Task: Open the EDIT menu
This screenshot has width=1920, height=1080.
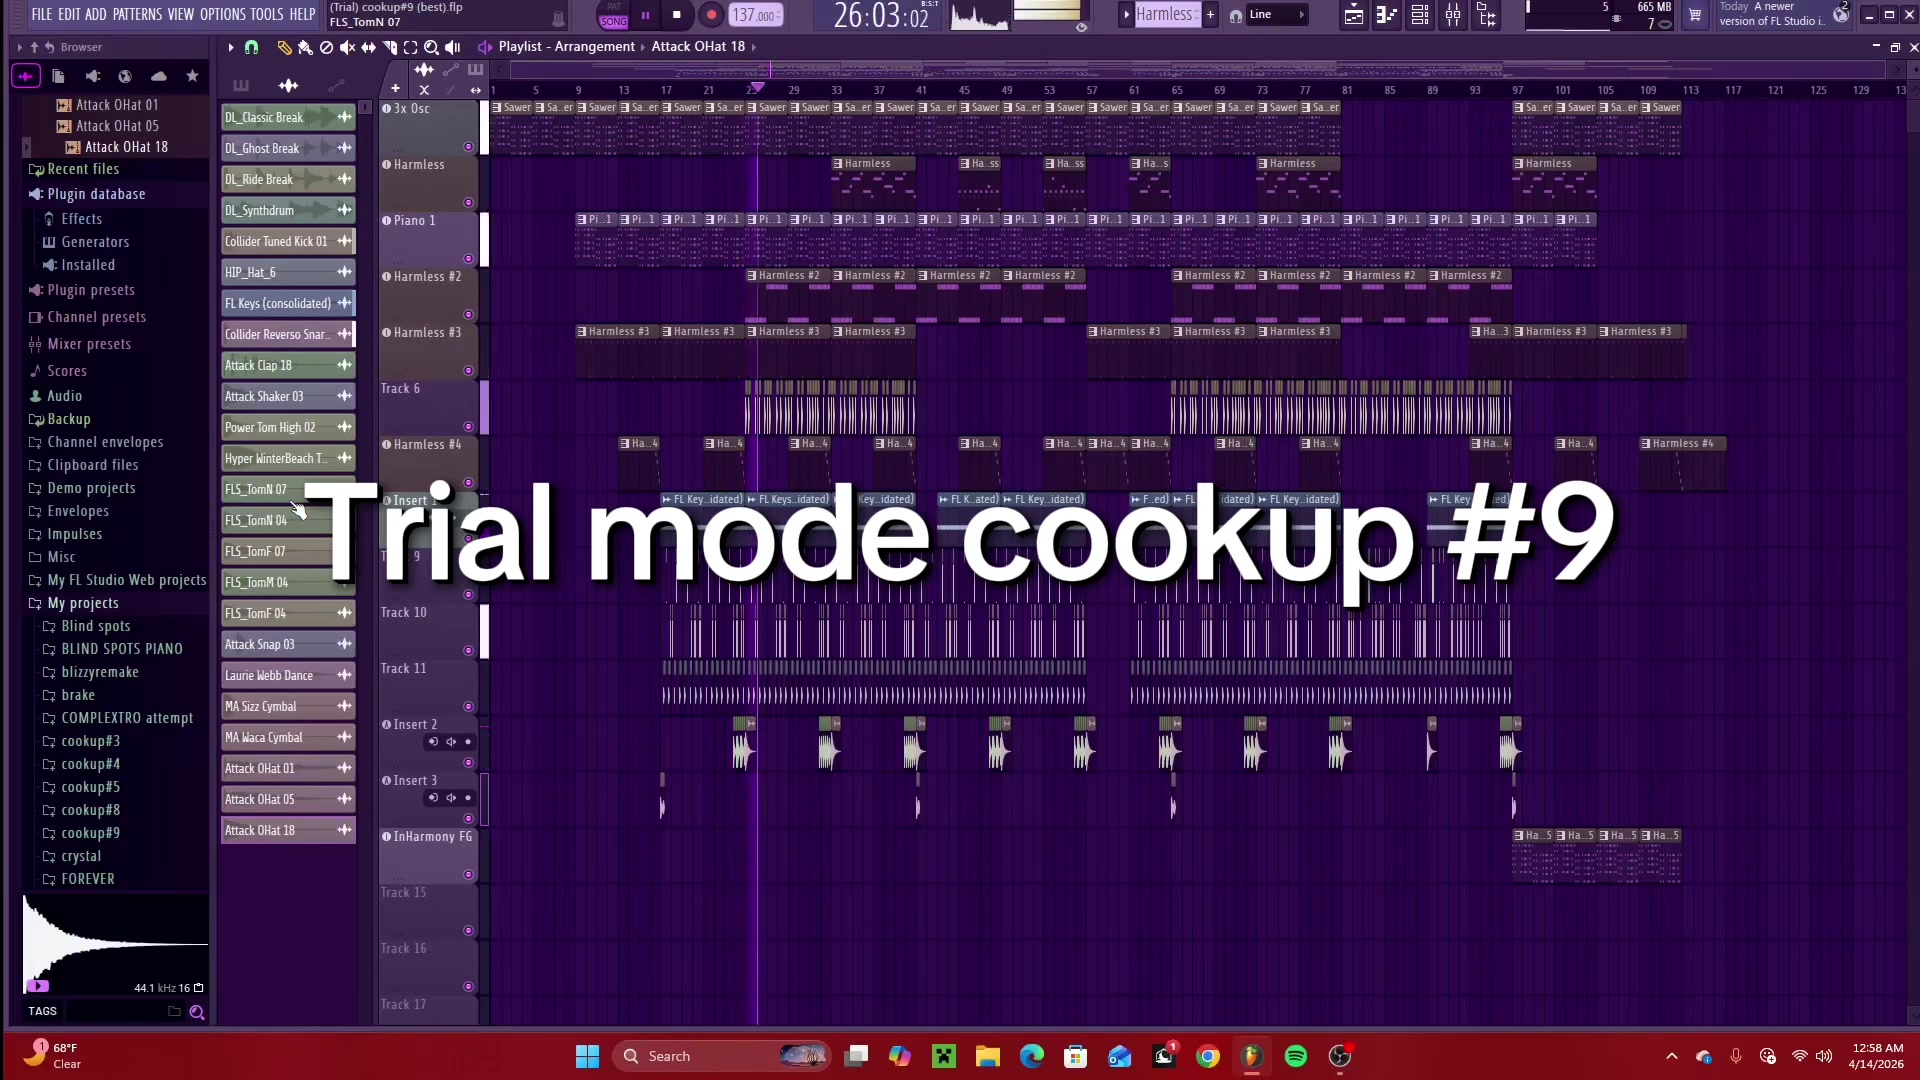Action: point(69,14)
